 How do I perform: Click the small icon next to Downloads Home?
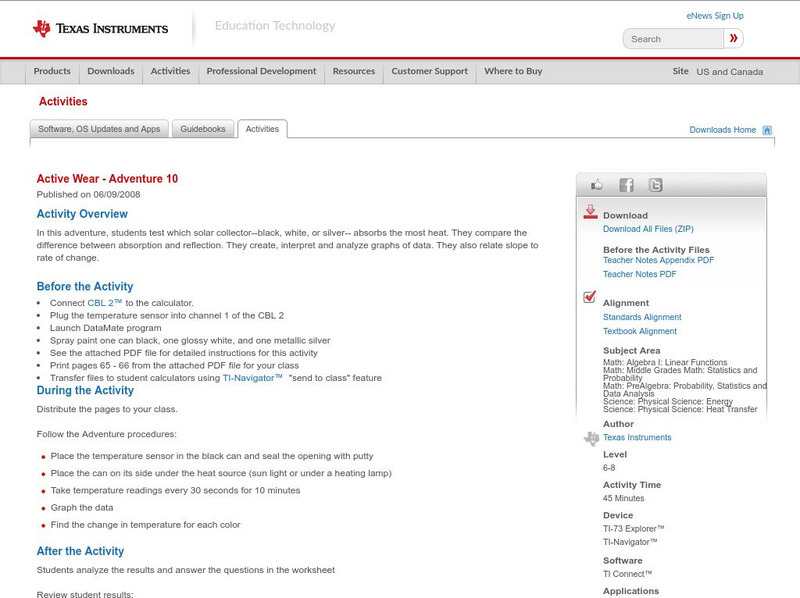[766, 129]
